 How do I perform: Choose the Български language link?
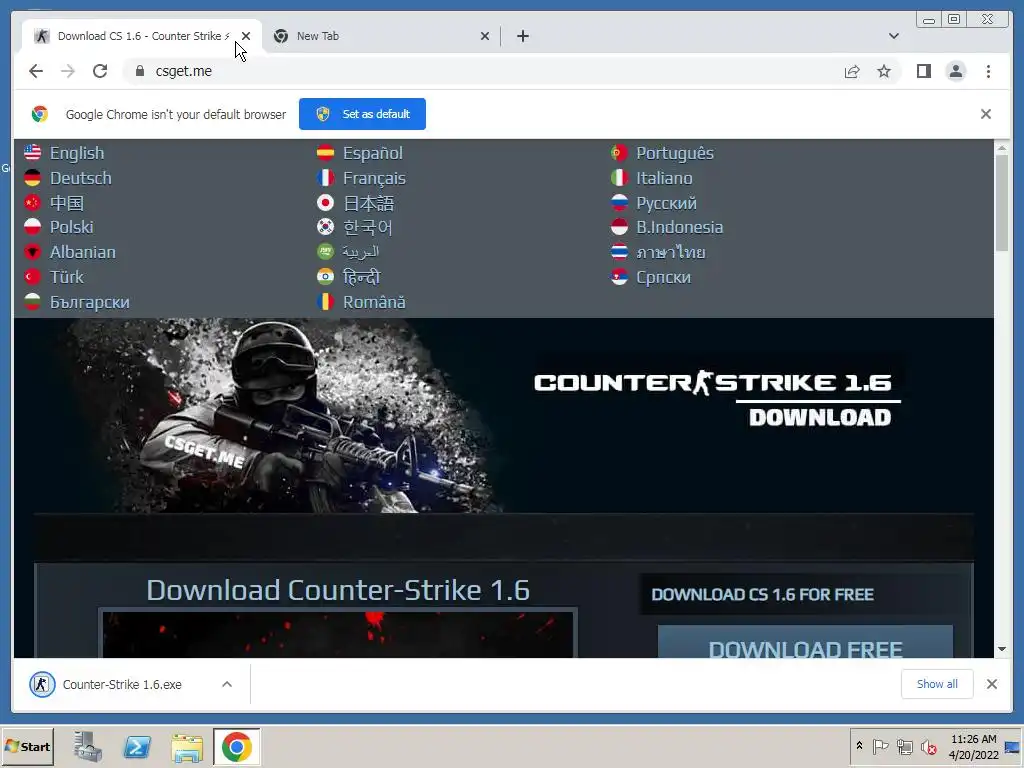[90, 302]
